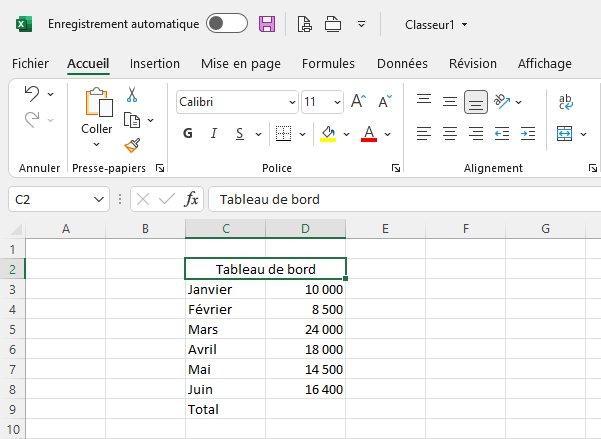Expand the borders options dropdown arrow
601x439 pixels.
coord(302,134)
